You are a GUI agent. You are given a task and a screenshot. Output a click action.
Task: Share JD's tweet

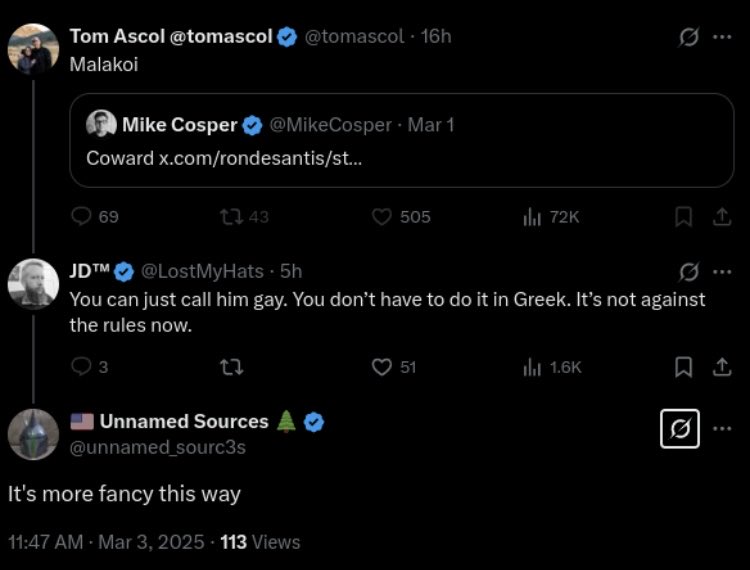(x=720, y=367)
